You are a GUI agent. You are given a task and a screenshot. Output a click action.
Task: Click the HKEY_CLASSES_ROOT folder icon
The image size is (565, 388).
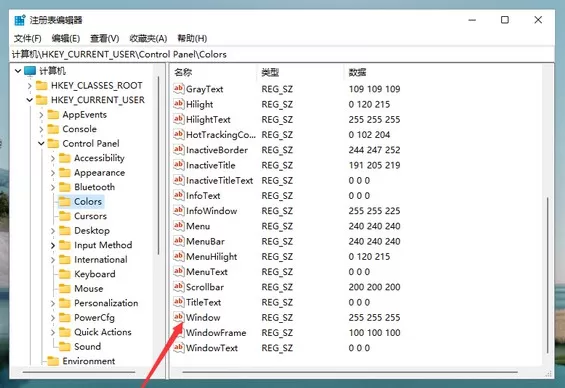tap(42, 86)
